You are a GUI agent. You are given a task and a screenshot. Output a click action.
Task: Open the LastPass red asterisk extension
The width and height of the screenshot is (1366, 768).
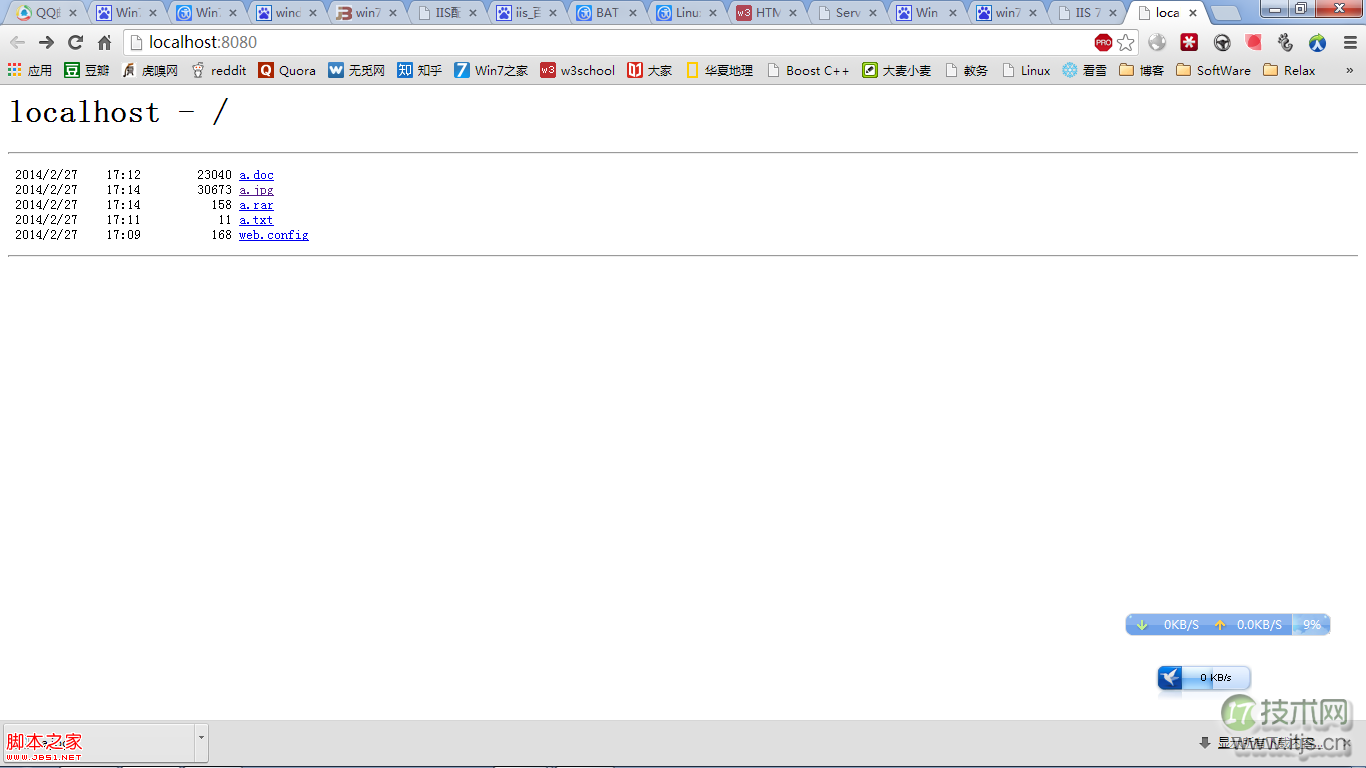click(1189, 42)
